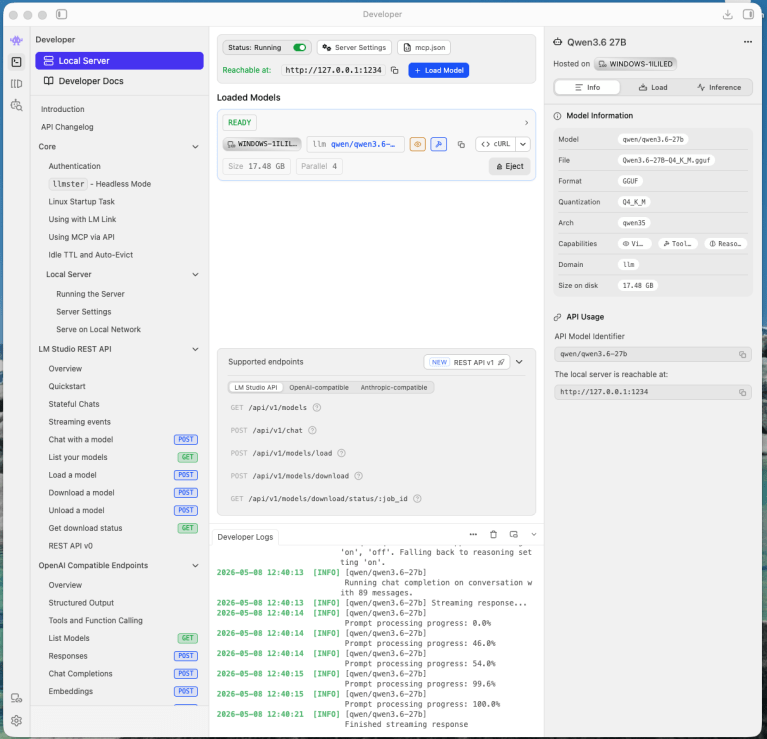Copy the loaded model identifier icon
This screenshot has width=767, height=739.
point(461,144)
